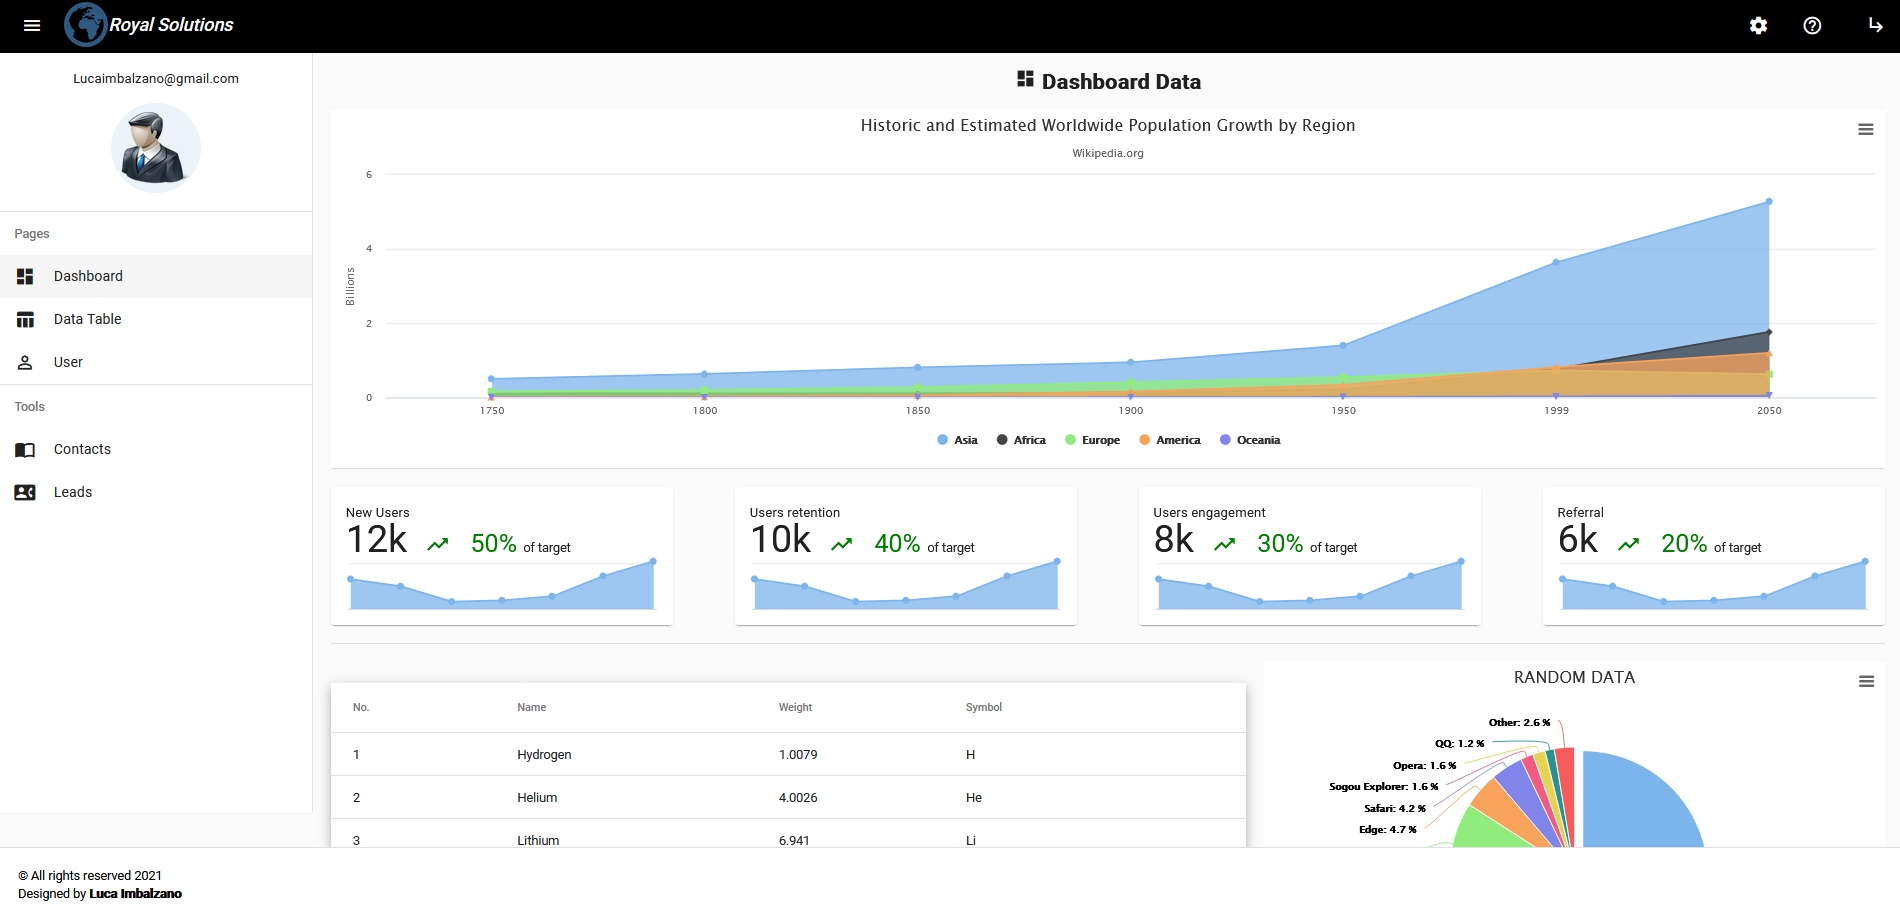The image size is (1900, 916).
Task: Click the Data Table icon in sidebar
Action: (25, 319)
